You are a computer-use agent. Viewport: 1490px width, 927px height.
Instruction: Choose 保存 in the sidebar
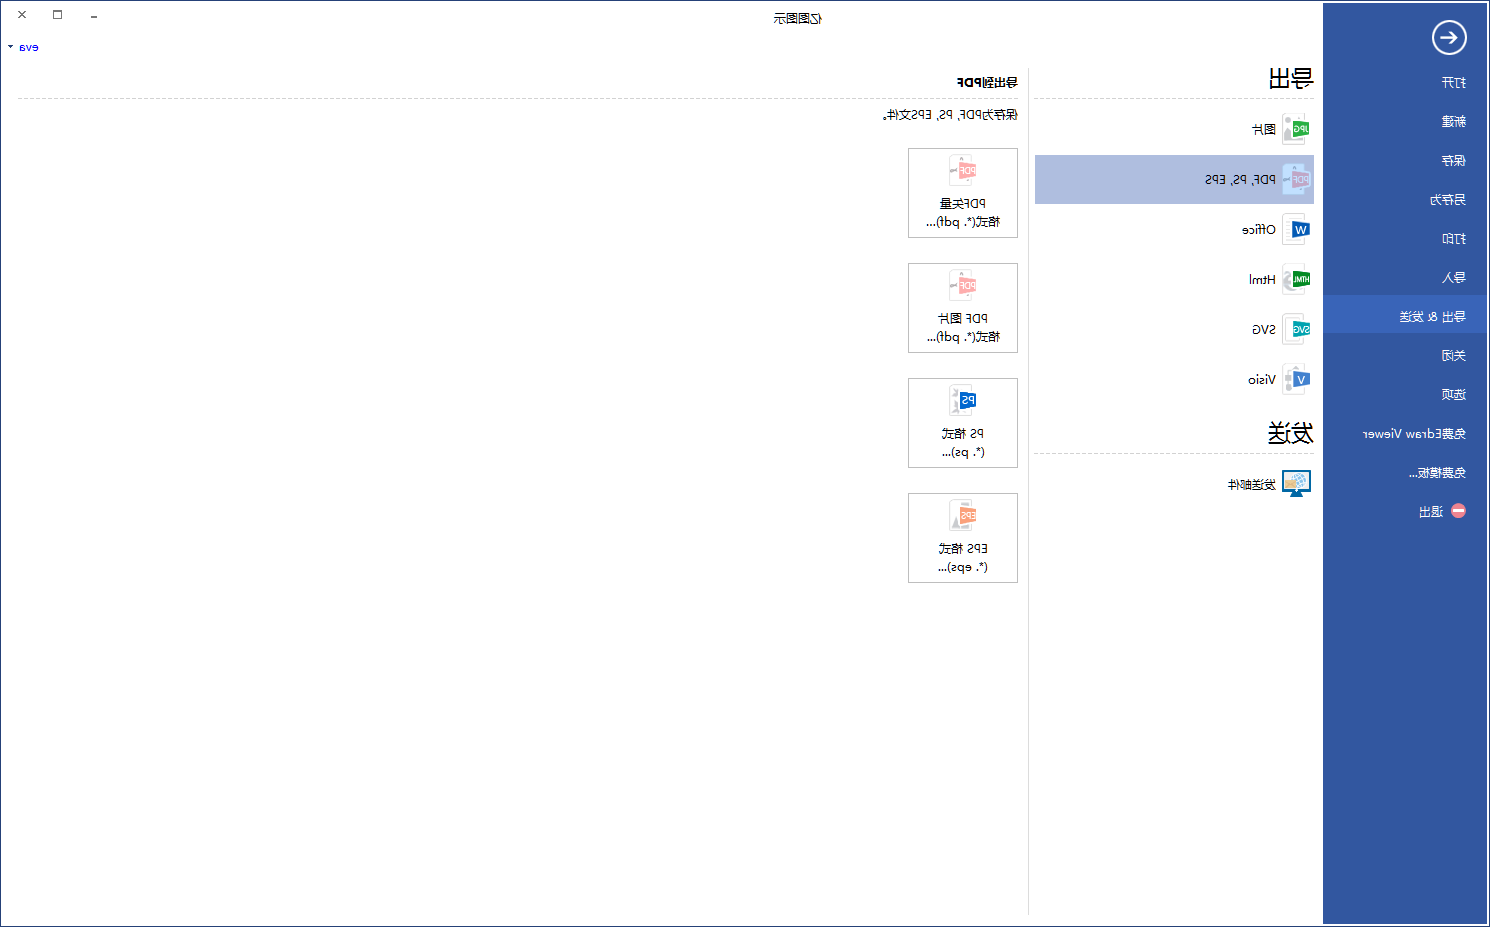tap(1454, 160)
